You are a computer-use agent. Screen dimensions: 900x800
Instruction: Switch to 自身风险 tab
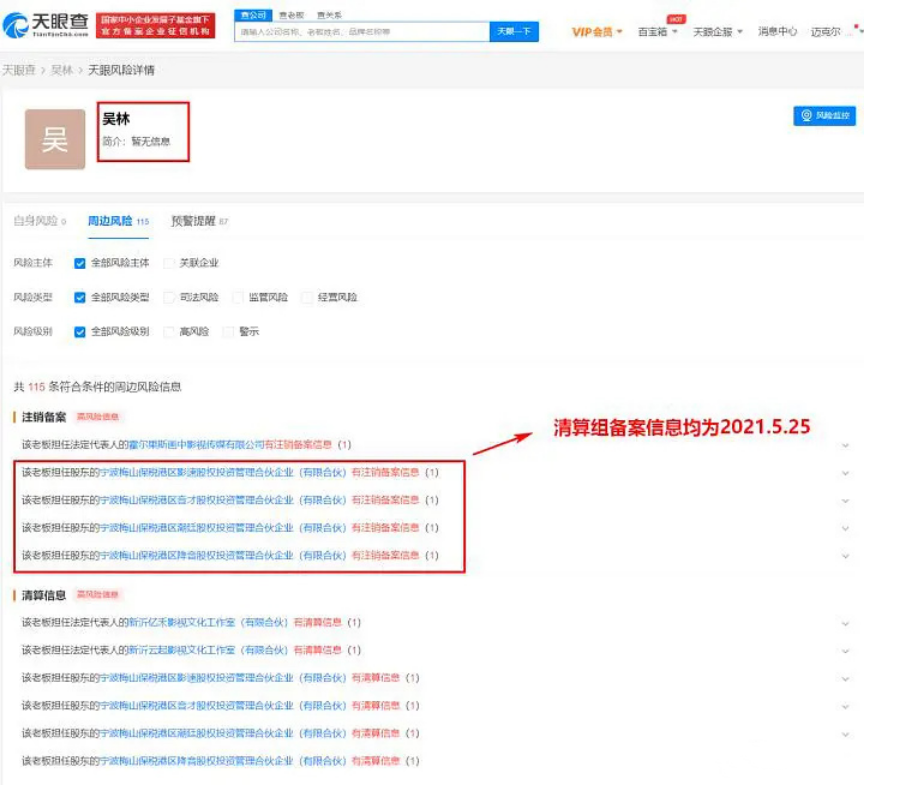(40, 221)
